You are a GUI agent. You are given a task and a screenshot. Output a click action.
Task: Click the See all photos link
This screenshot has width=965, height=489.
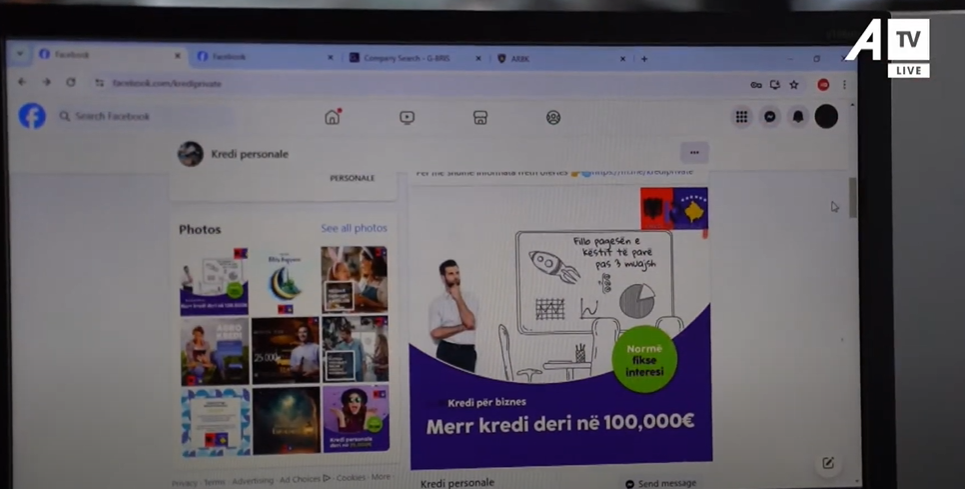tap(354, 228)
